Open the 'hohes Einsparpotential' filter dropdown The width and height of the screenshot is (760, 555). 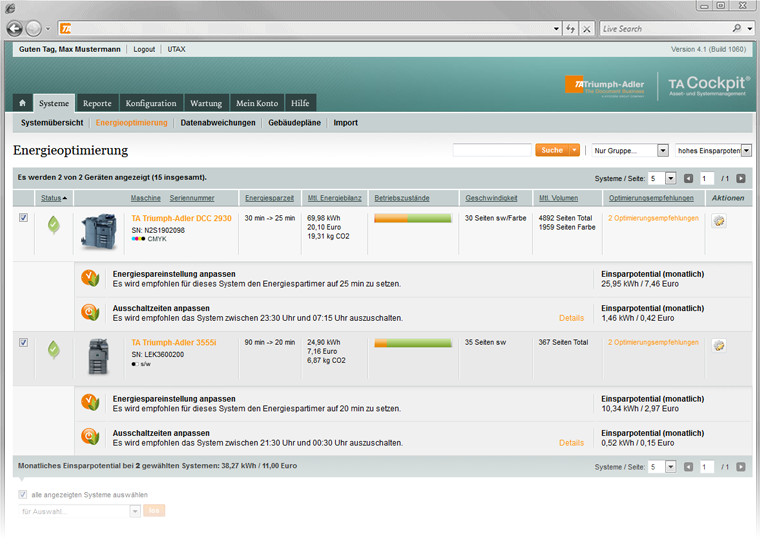point(713,150)
